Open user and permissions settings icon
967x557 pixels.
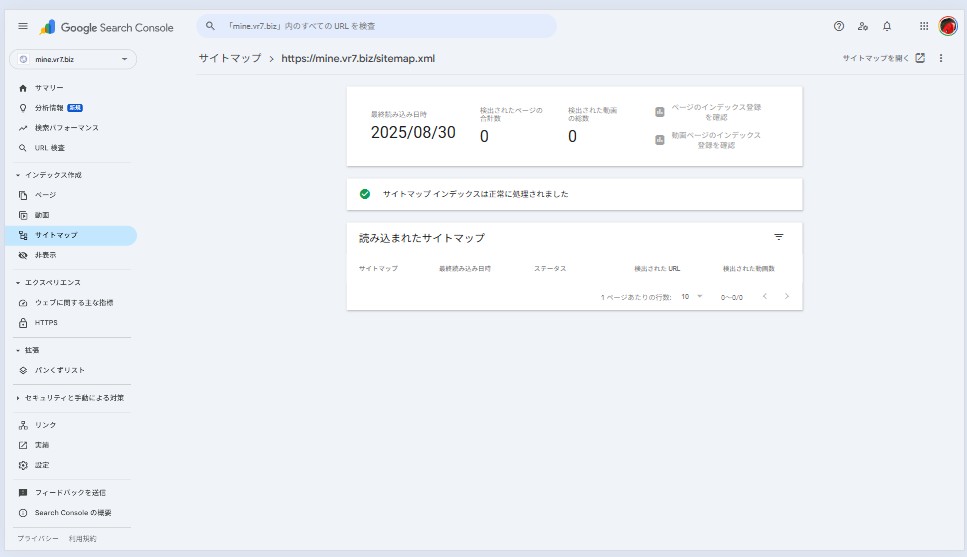pos(862,26)
